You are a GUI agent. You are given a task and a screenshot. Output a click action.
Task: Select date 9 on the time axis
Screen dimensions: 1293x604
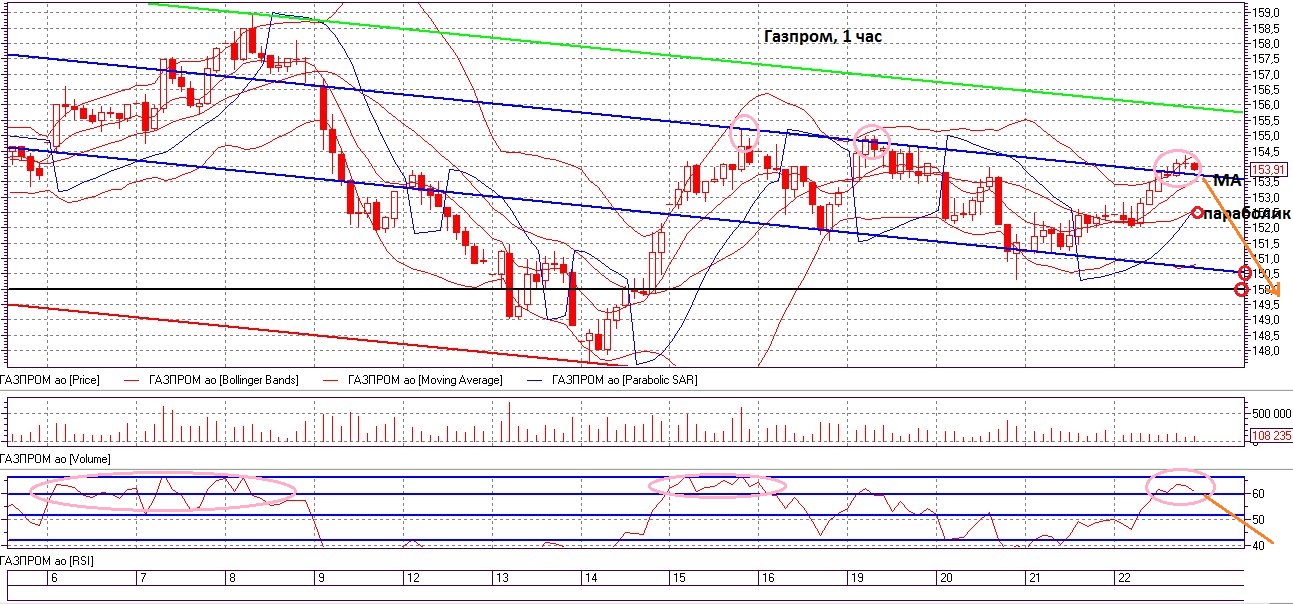321,579
